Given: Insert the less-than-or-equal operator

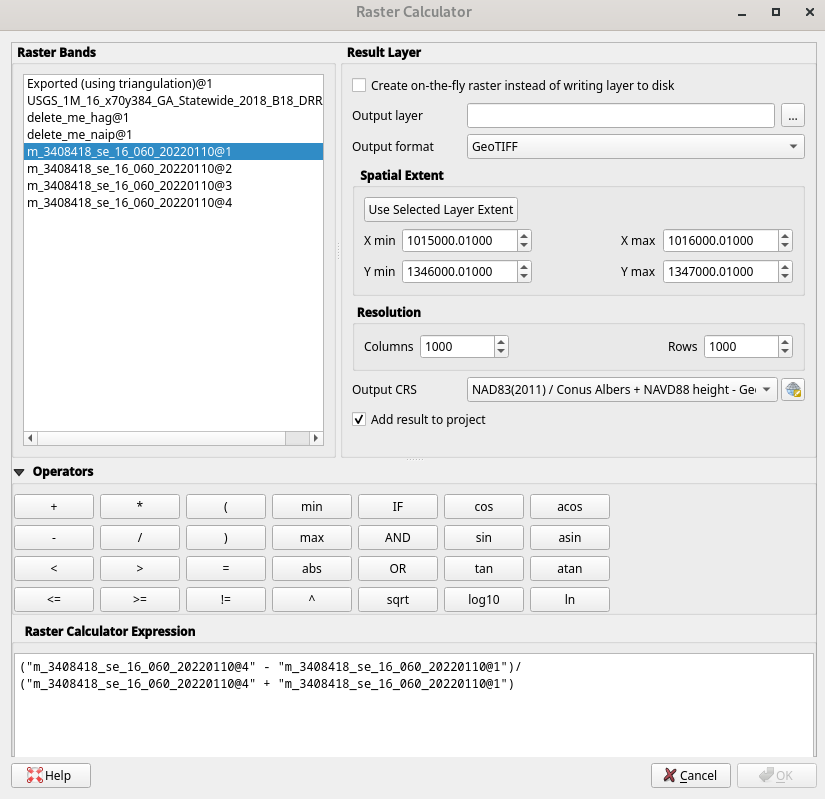Looking at the screenshot, I should (x=54, y=600).
